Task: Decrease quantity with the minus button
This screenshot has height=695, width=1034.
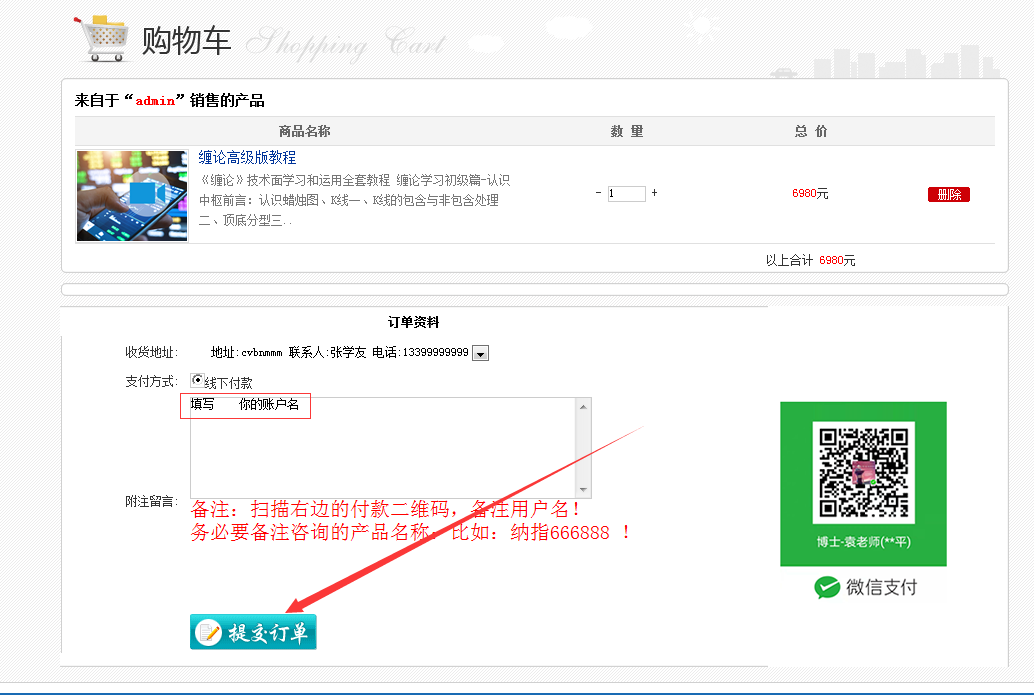Action: 598,193
